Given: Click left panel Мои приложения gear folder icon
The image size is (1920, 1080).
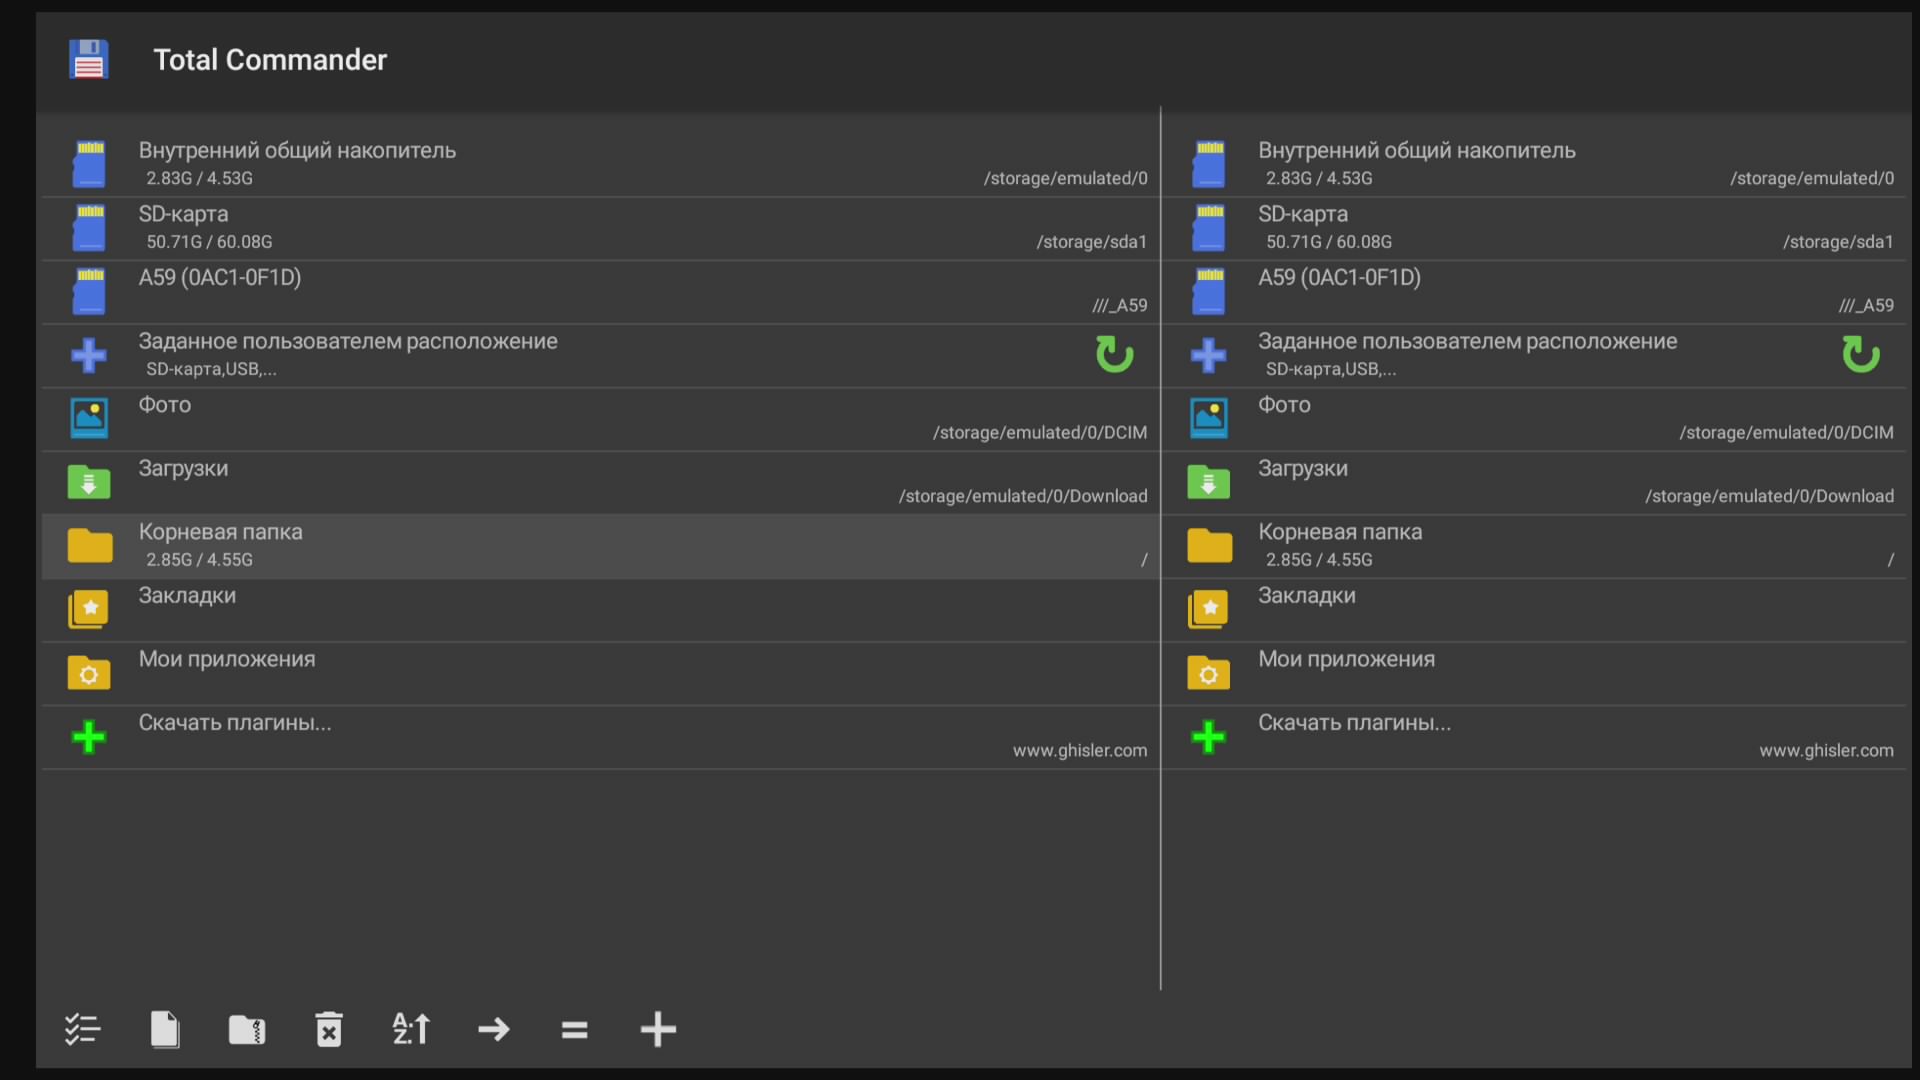Looking at the screenshot, I should point(89,673).
